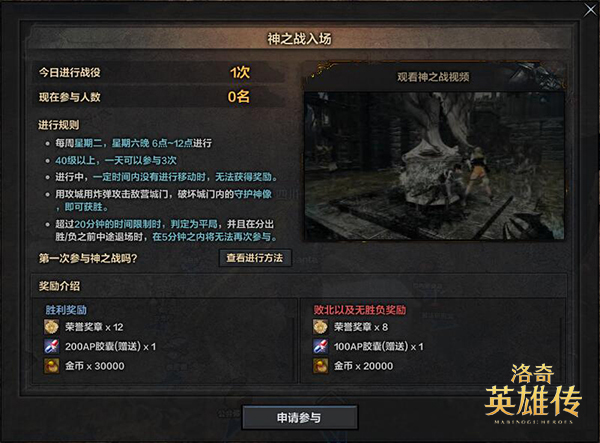Click the 观看神之战视频 header label
The height and width of the screenshot is (443, 600).
433,77
